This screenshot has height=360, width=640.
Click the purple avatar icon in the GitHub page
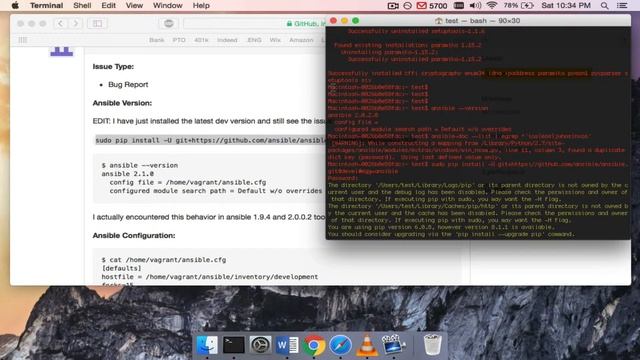tap(62, 51)
